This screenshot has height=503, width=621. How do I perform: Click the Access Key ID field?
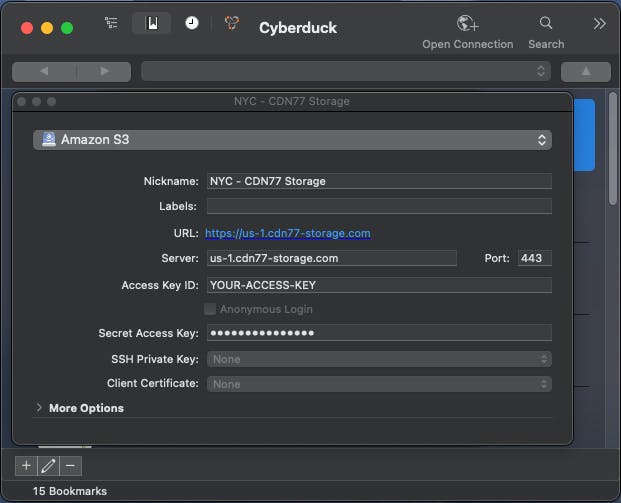[x=379, y=285]
